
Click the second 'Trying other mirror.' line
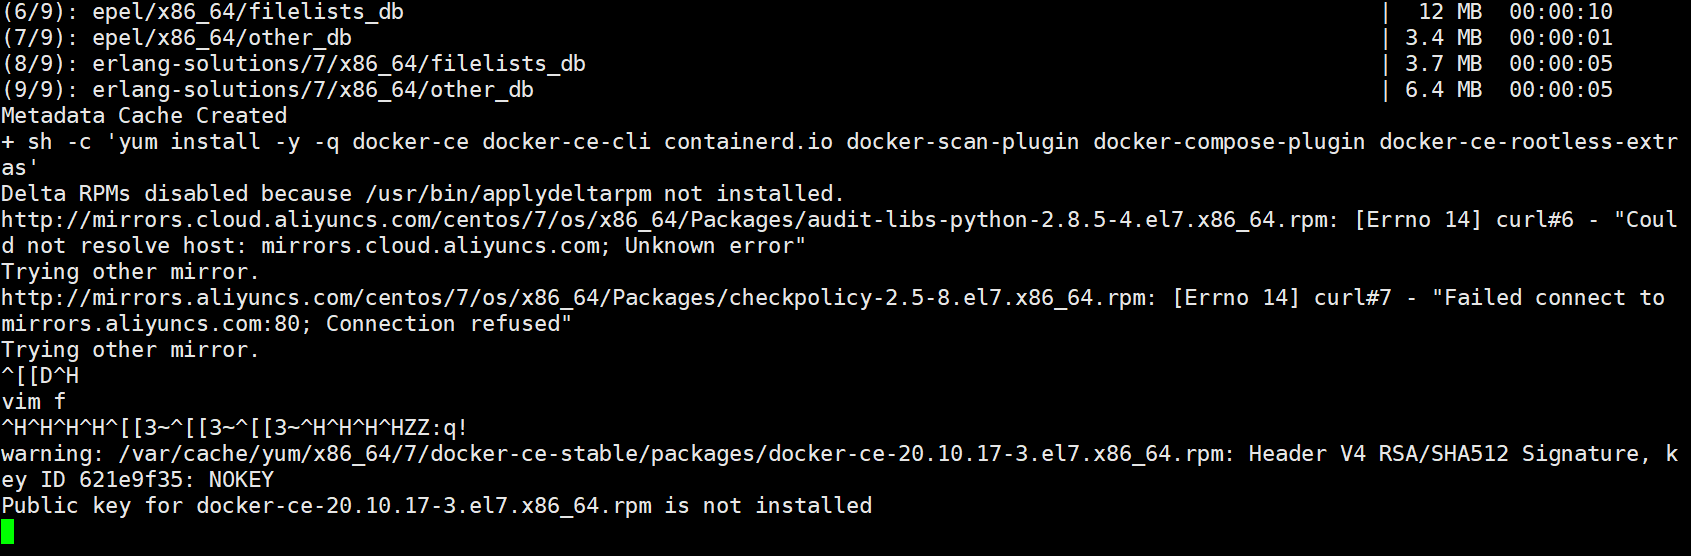tap(131, 350)
